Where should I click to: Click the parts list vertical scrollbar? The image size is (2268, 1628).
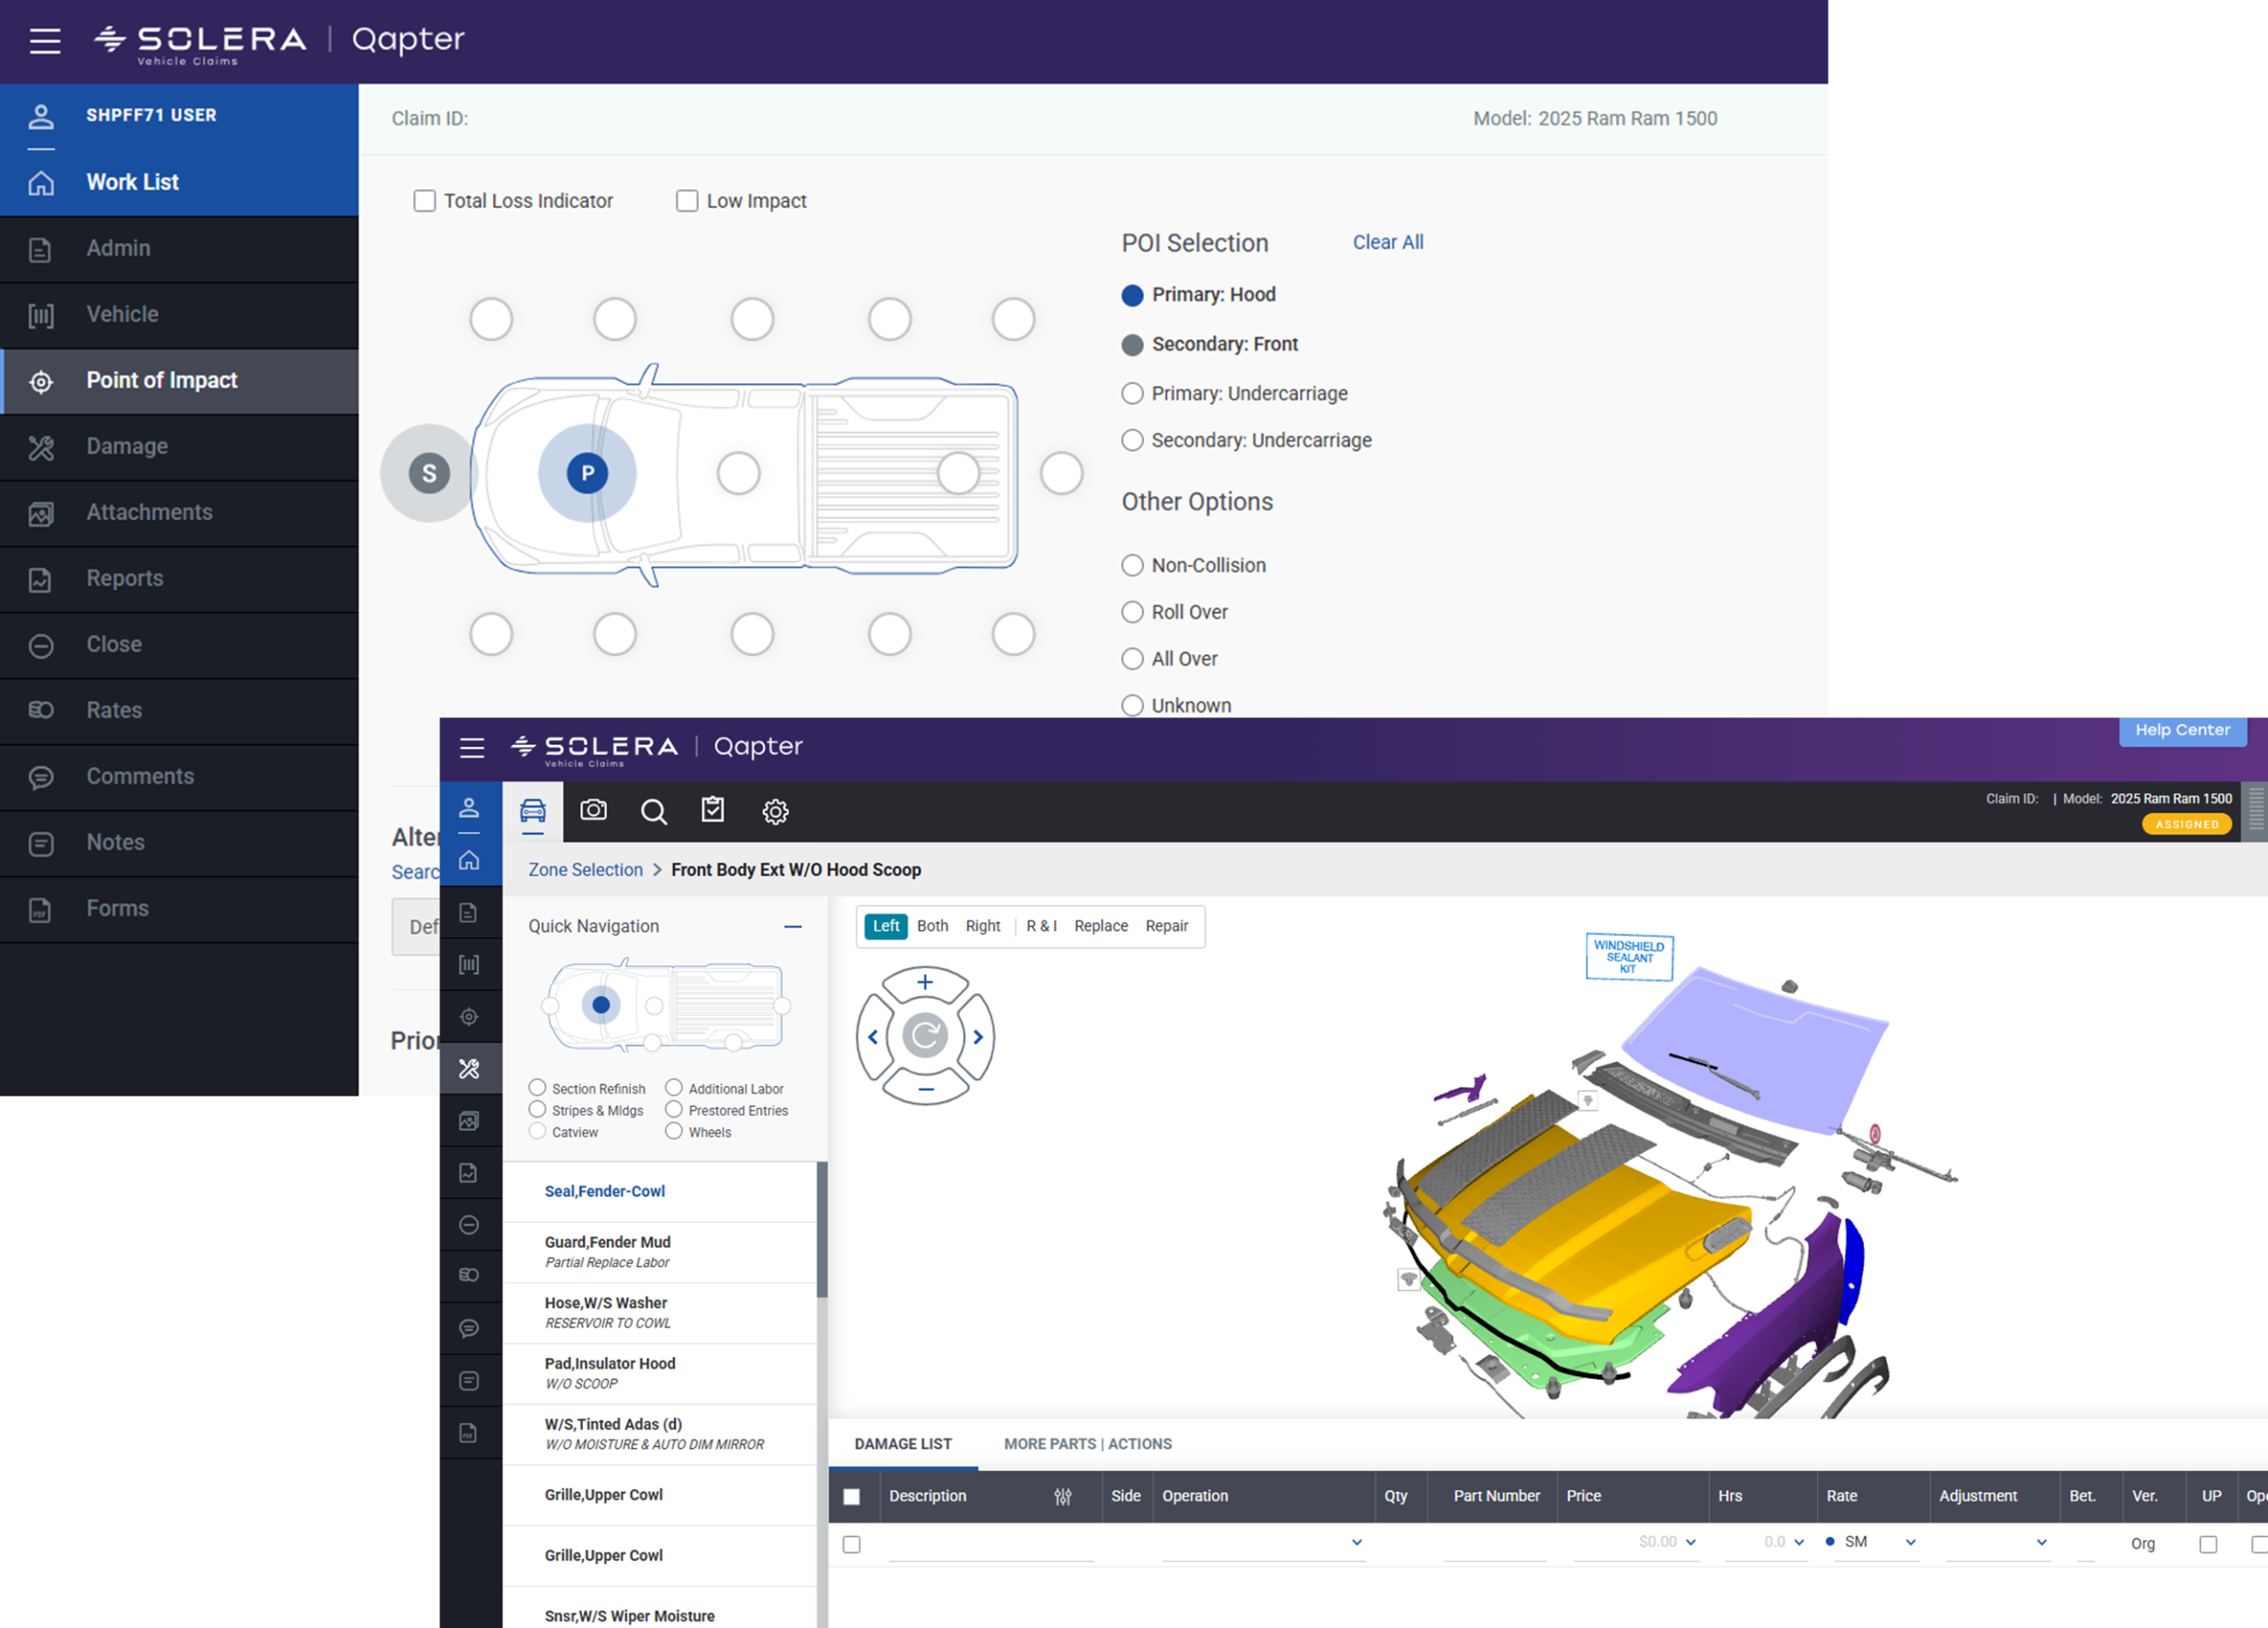point(822,1230)
